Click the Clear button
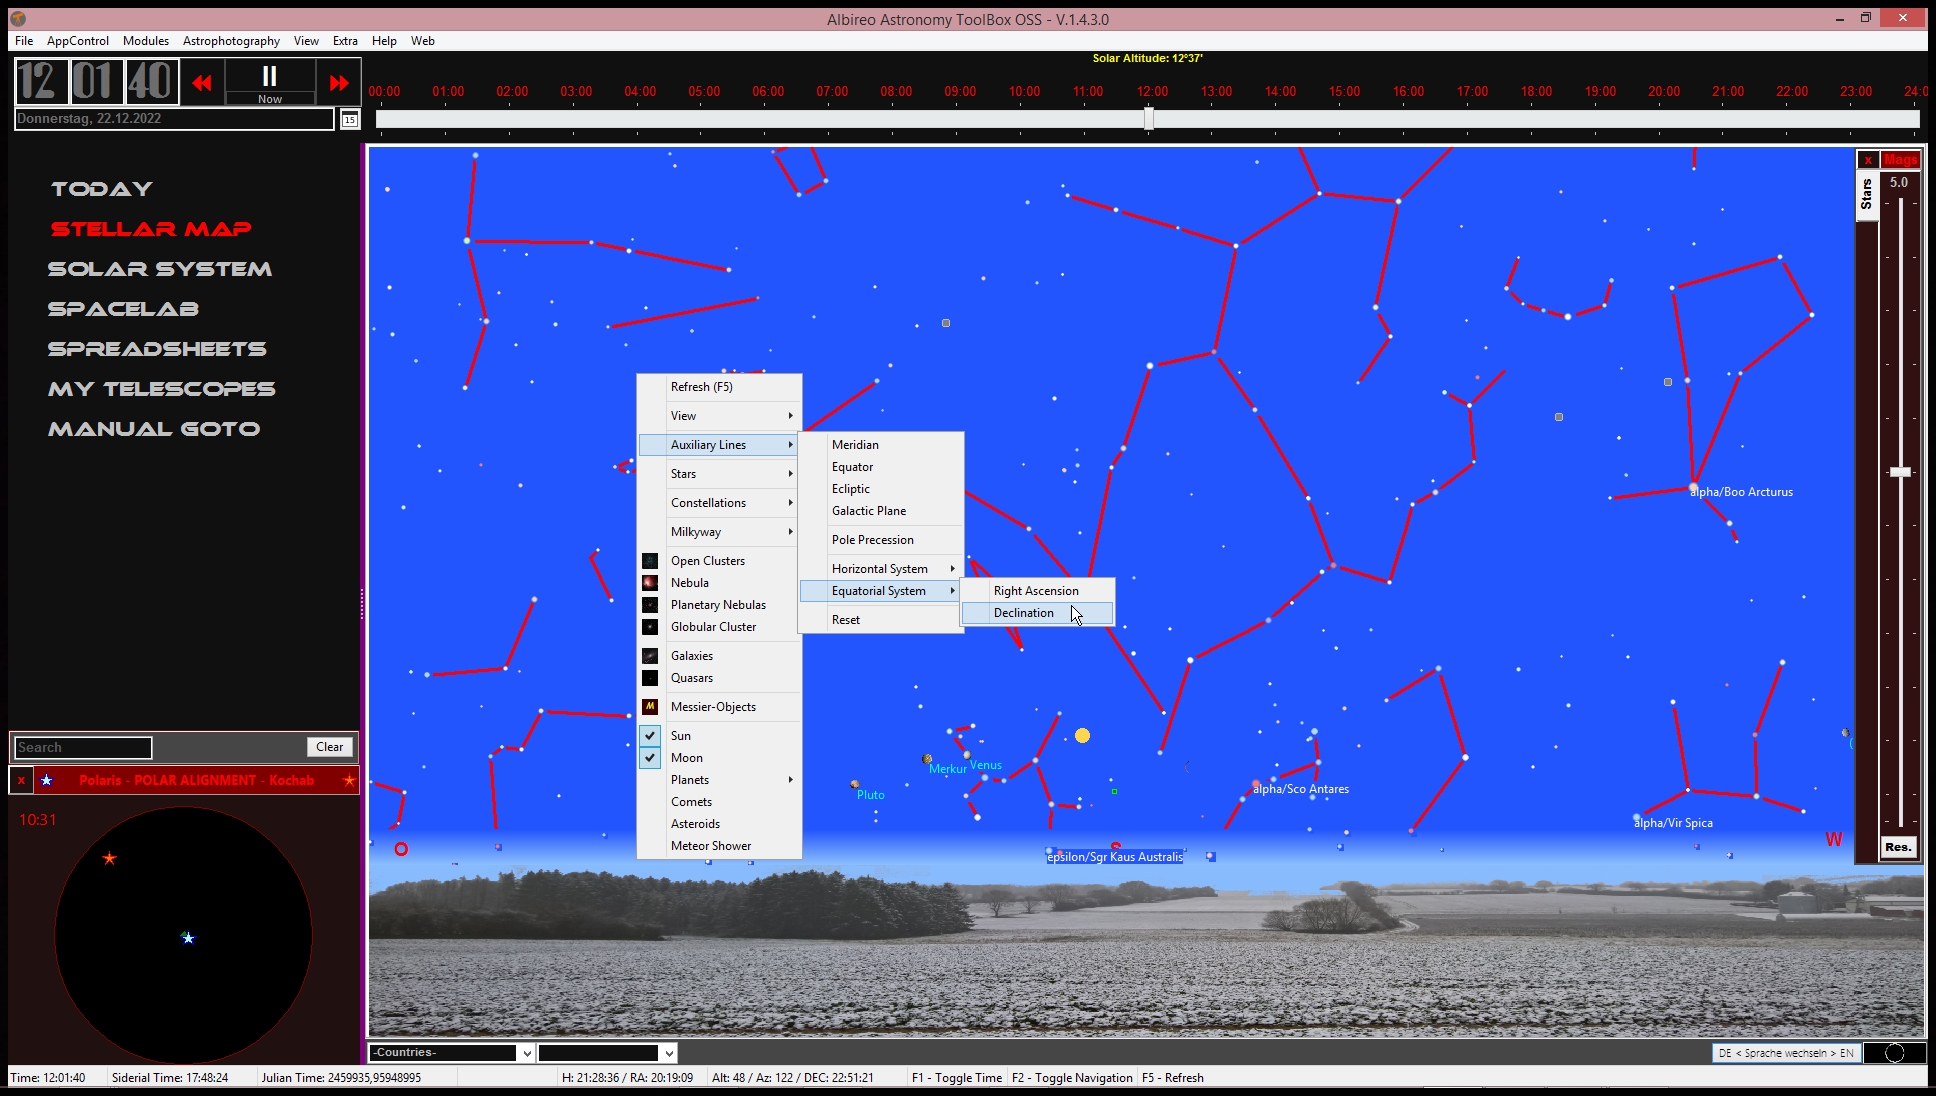Image resolution: width=1936 pixels, height=1096 pixels. click(330, 747)
